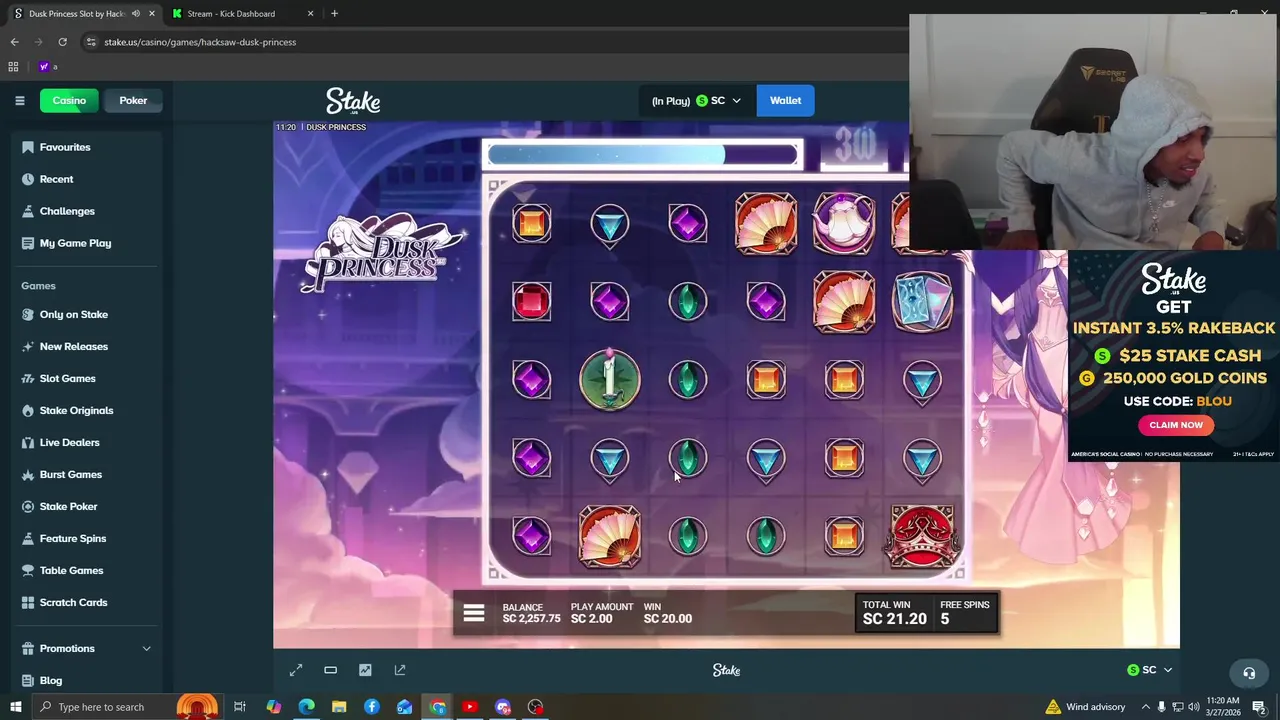Click the site info icon in address bar
Viewport: 1280px width, 720px height.
pyautogui.click(x=91, y=42)
